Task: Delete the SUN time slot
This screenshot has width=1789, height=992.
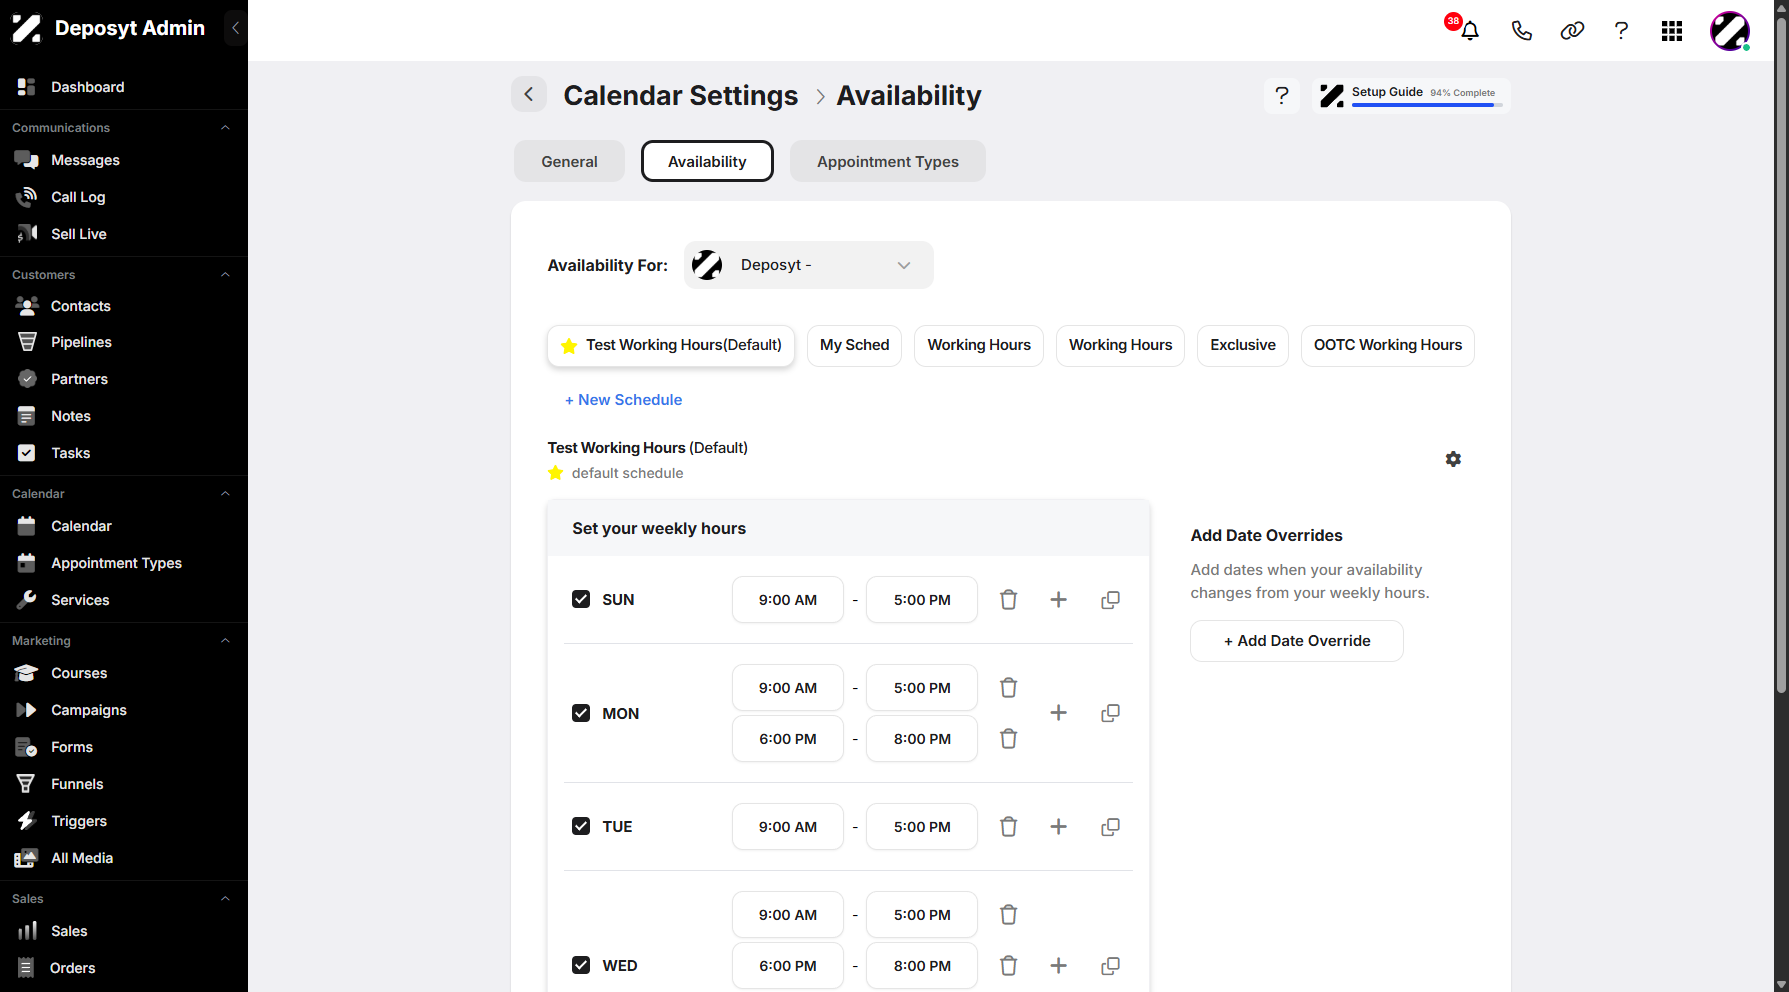Action: click(1009, 600)
